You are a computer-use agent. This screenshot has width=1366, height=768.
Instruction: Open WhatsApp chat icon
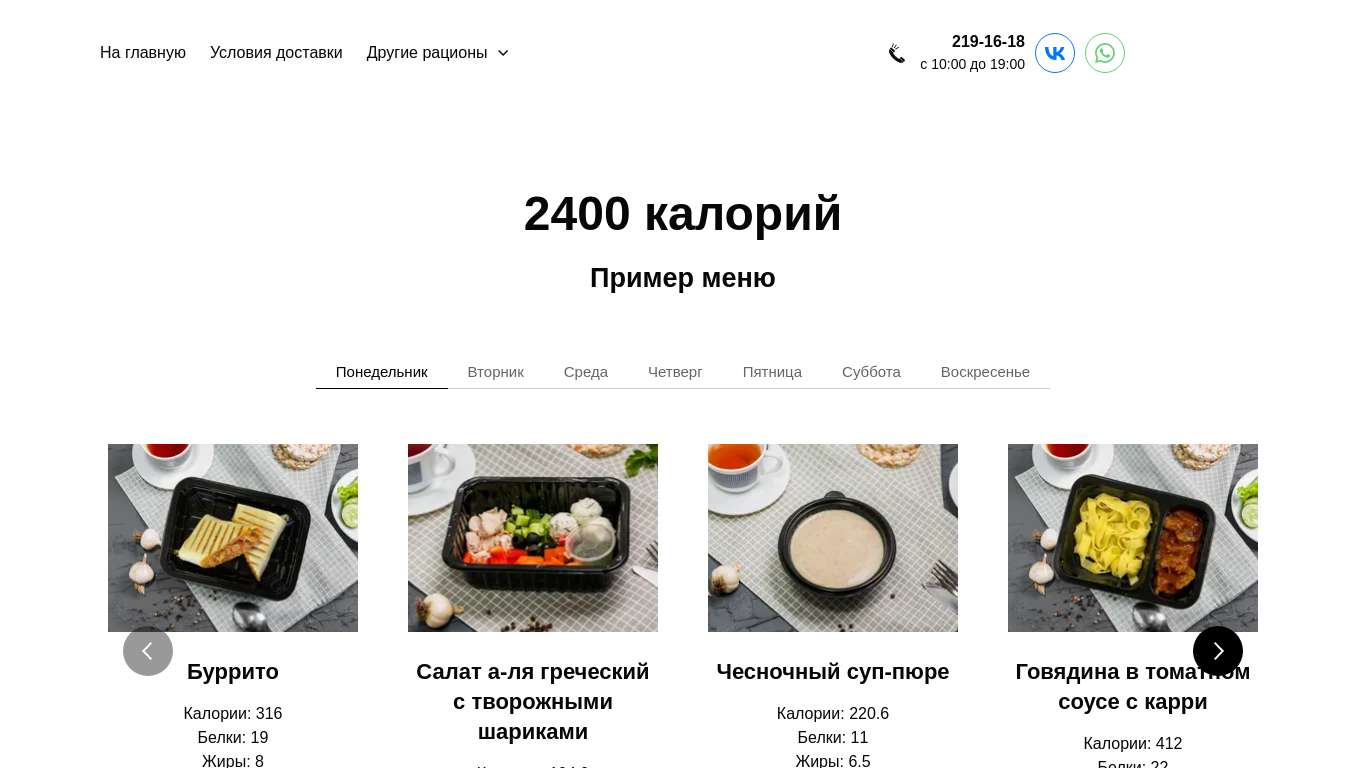[x=1105, y=53]
